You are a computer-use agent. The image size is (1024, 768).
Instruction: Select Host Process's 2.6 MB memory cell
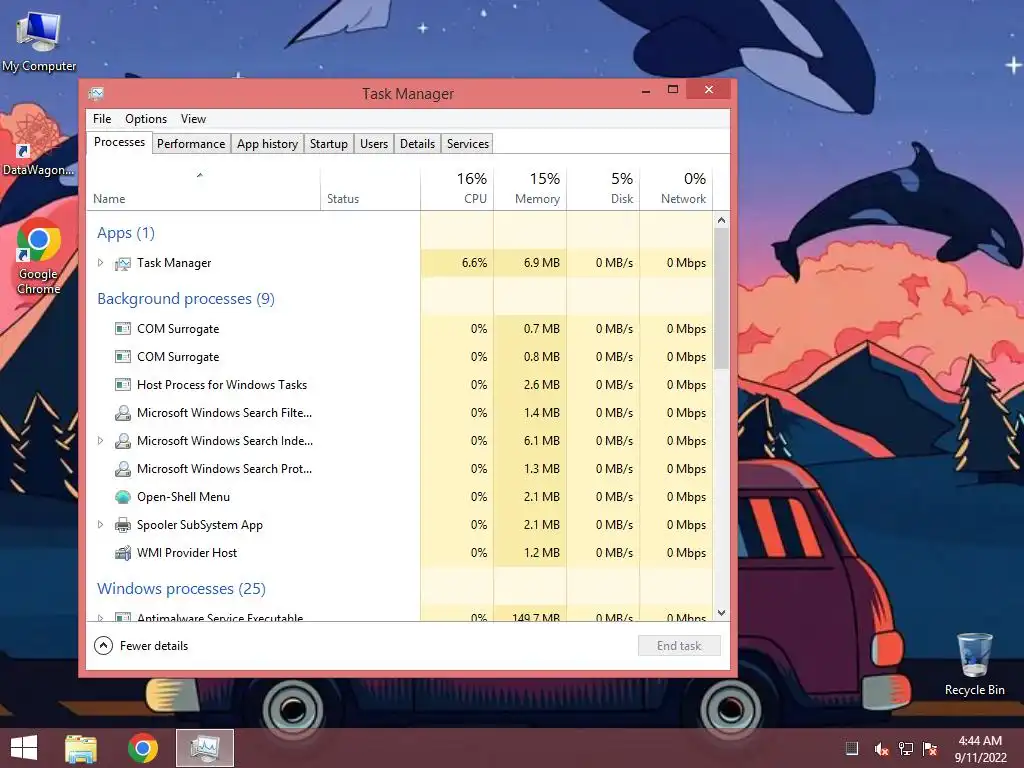[530, 385]
